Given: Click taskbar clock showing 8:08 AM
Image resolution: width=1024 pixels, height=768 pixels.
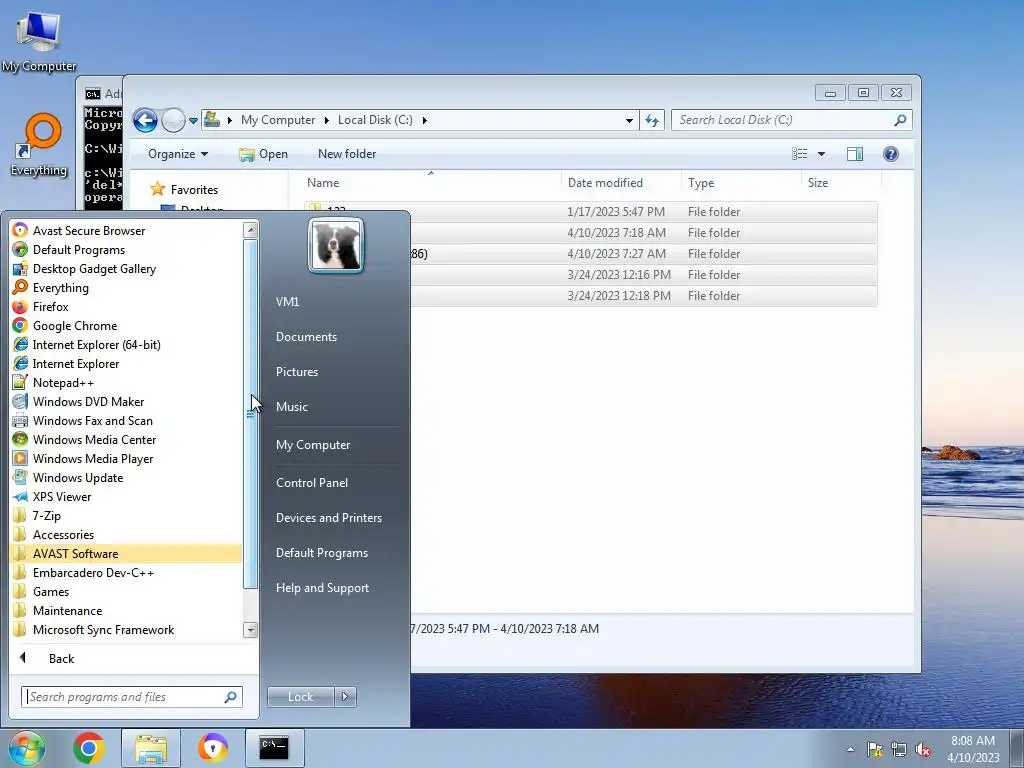Looking at the screenshot, I should [972, 741].
